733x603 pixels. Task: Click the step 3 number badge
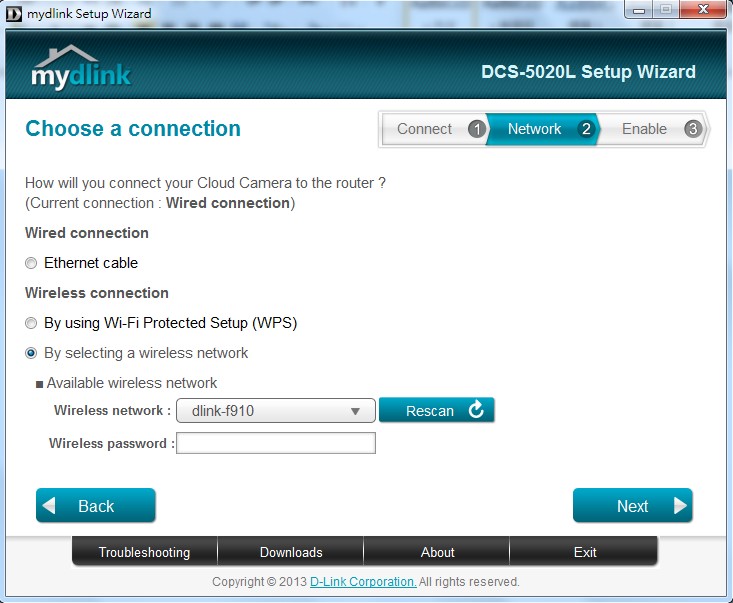click(x=693, y=129)
